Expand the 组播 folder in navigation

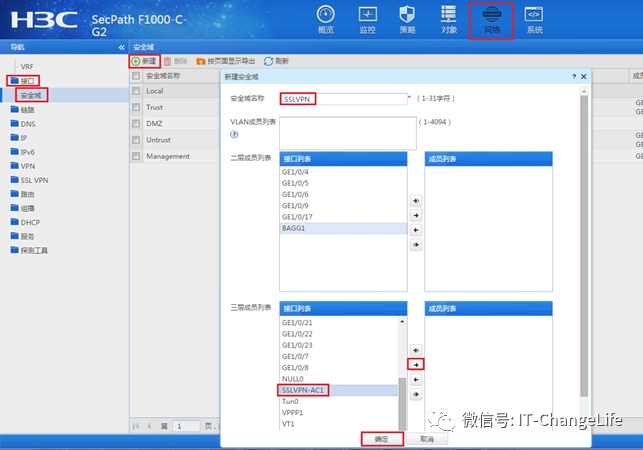coord(23,208)
